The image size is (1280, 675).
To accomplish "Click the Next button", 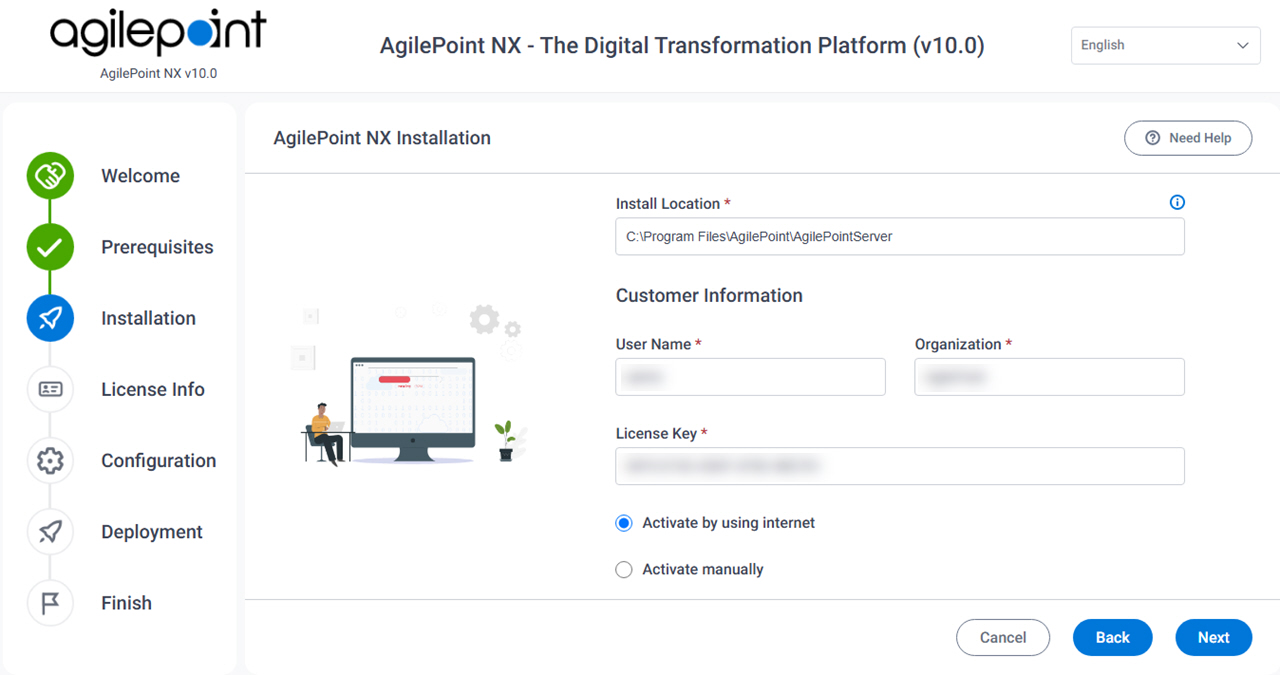I will pos(1214,637).
